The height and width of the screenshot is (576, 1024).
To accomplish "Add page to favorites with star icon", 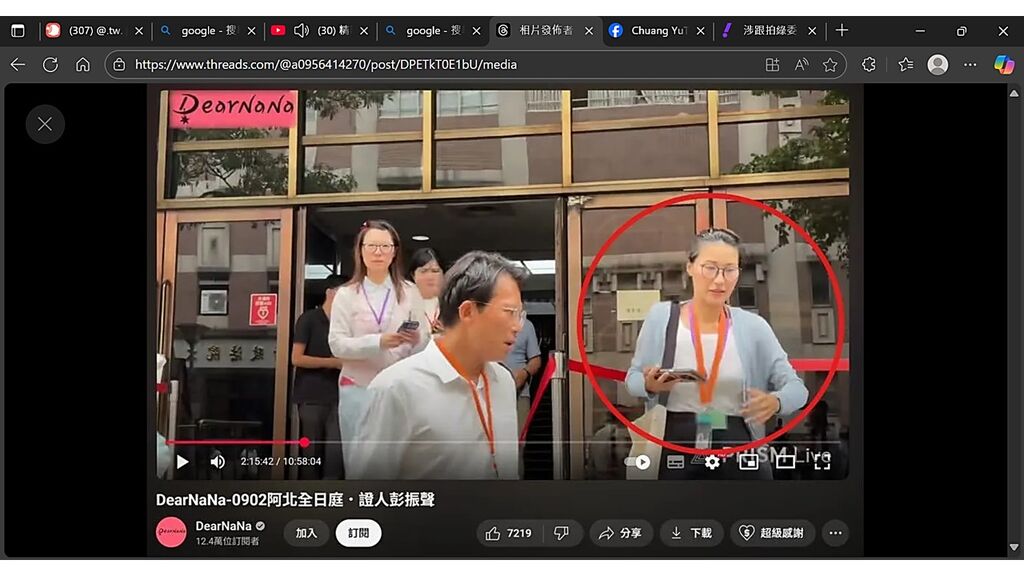I will [830, 64].
